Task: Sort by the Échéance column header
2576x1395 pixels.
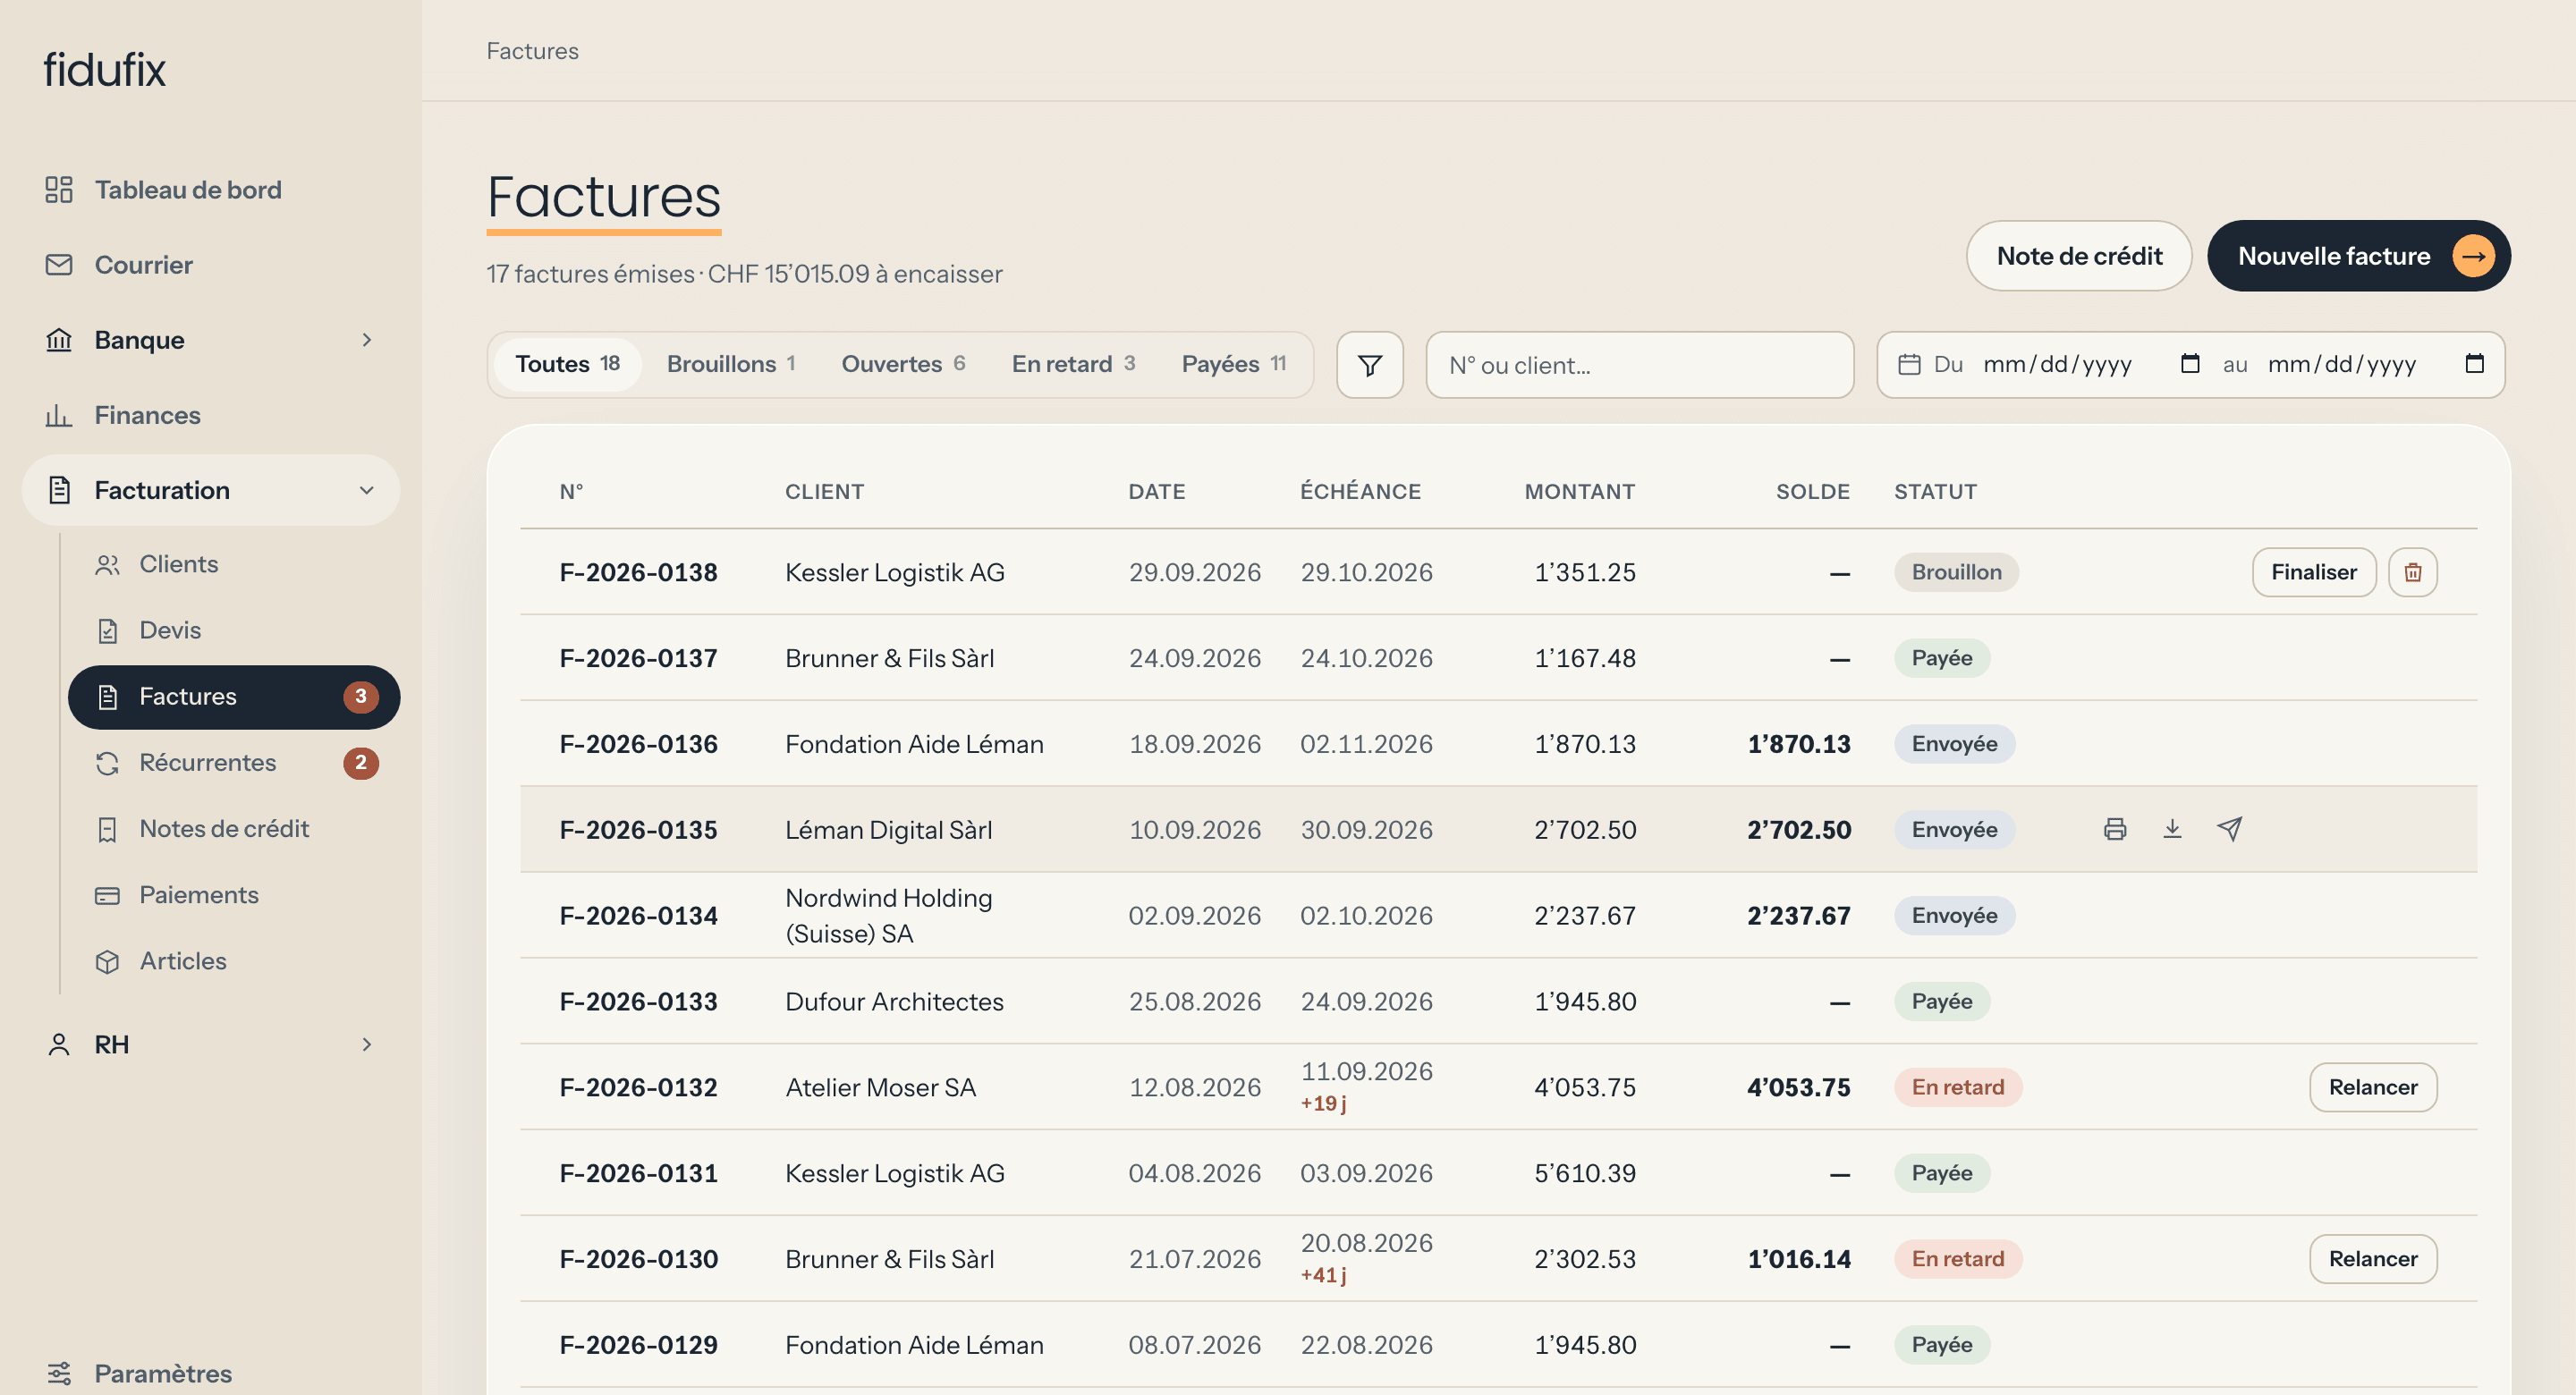Action: pos(1360,491)
